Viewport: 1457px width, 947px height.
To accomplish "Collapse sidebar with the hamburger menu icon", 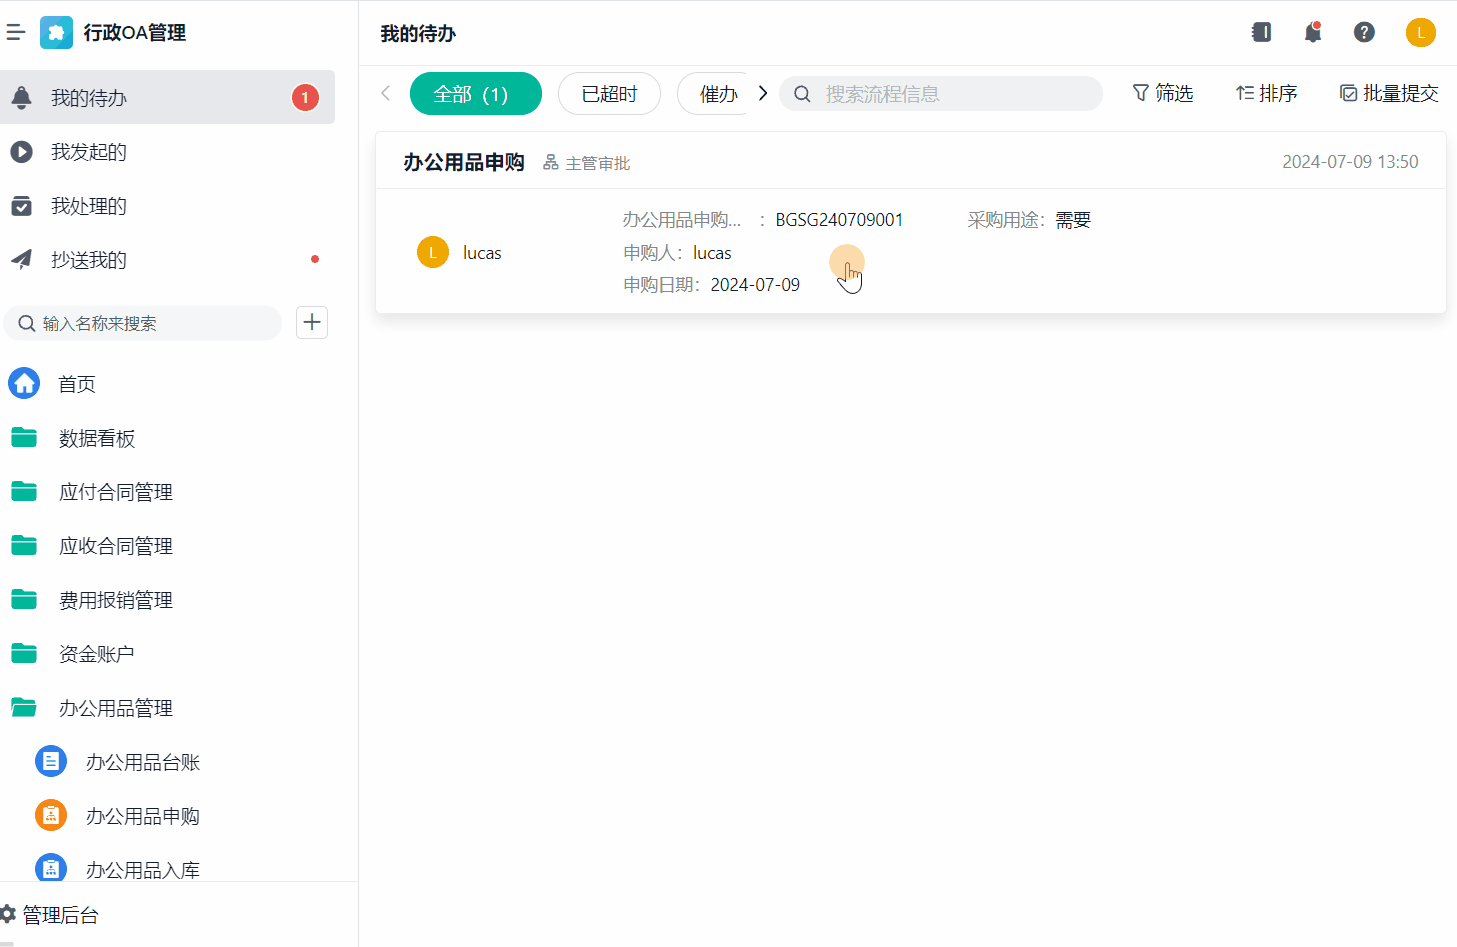I will click(16, 33).
